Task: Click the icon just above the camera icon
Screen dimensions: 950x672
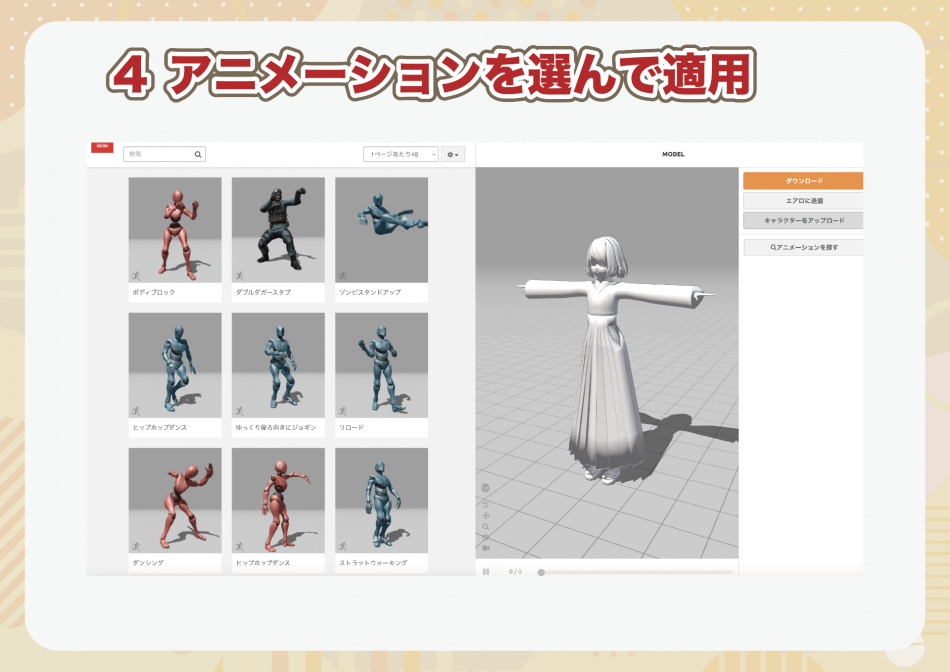Action: coord(485,537)
